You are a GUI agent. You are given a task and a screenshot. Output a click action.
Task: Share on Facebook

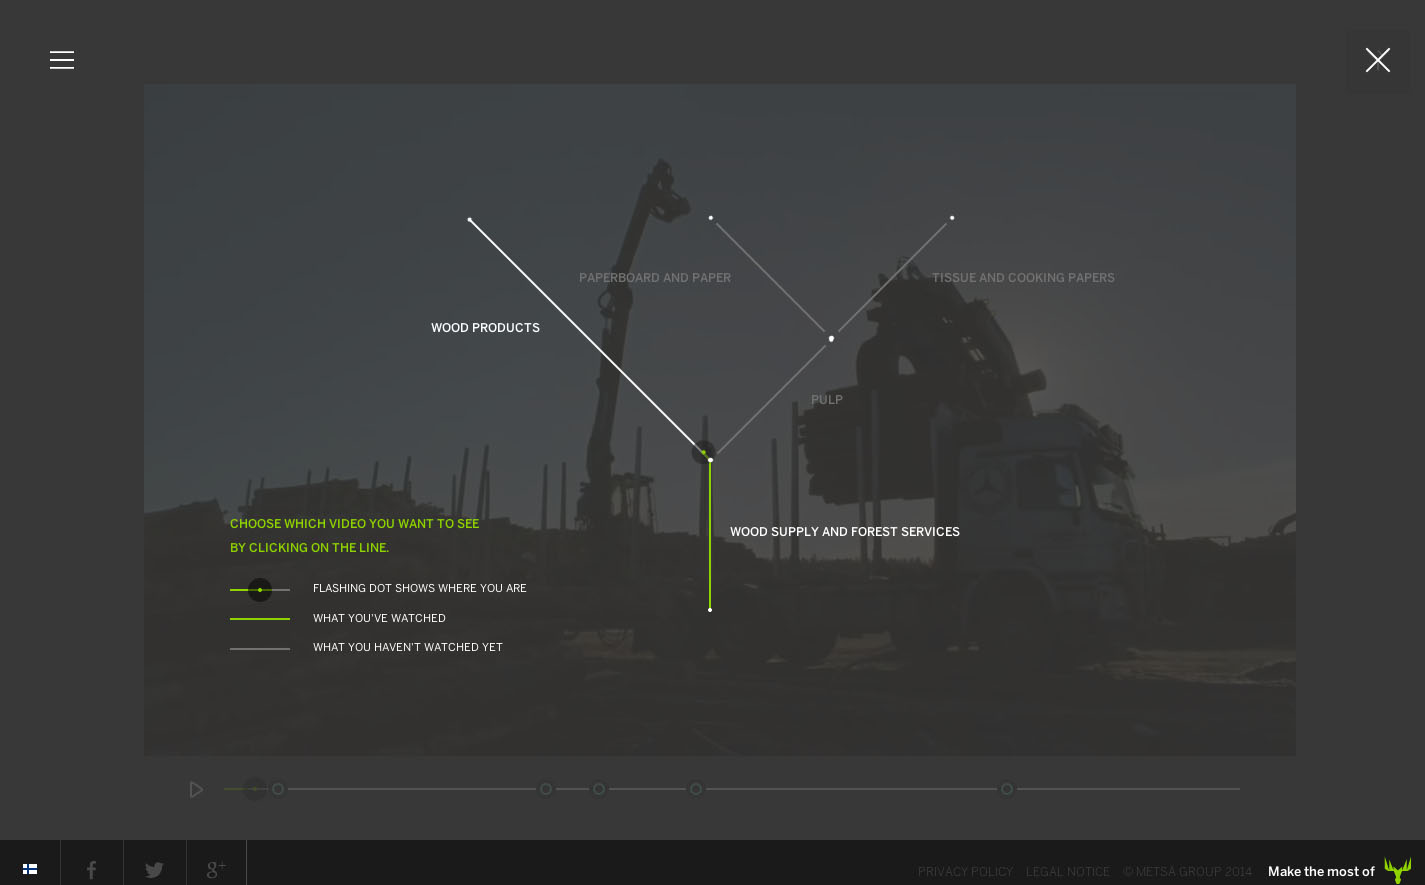[91, 870]
